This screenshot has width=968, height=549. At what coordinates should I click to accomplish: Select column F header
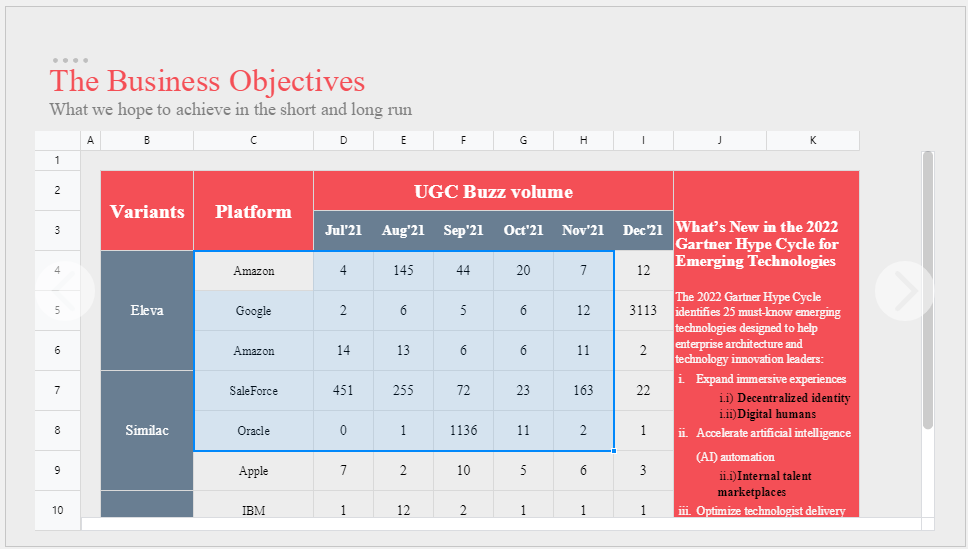point(463,140)
